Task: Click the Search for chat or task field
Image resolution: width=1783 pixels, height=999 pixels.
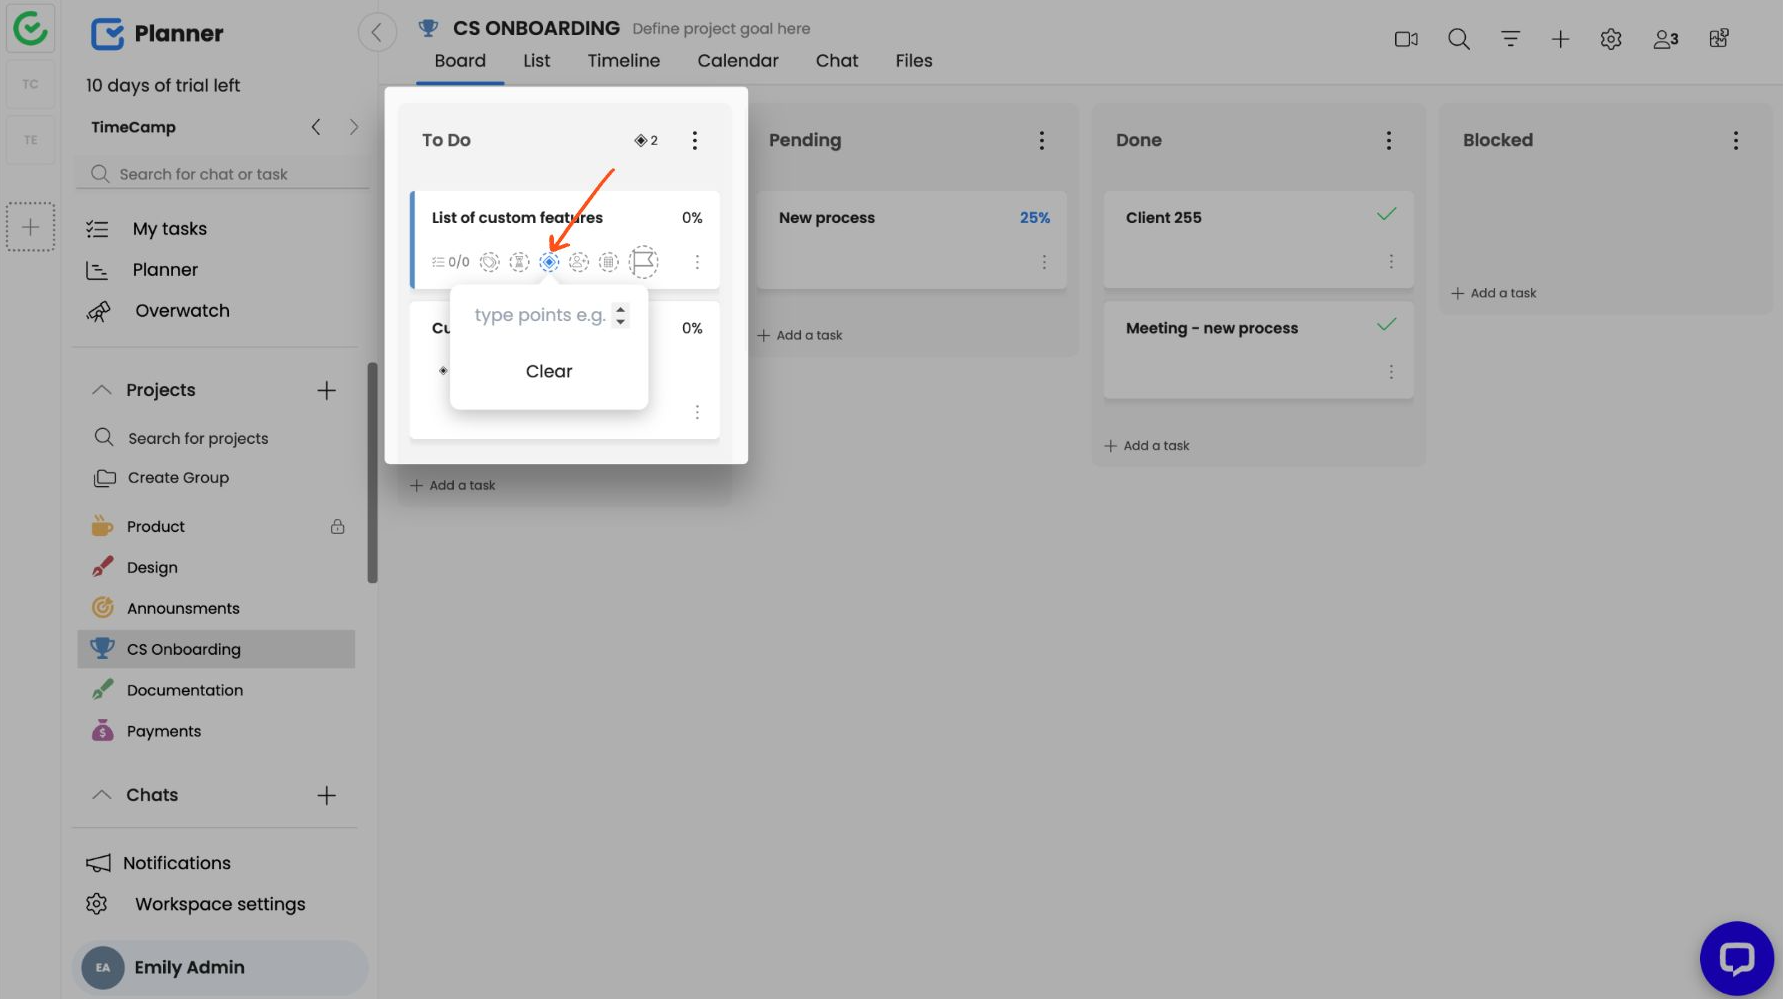Action: pyautogui.click(x=224, y=174)
